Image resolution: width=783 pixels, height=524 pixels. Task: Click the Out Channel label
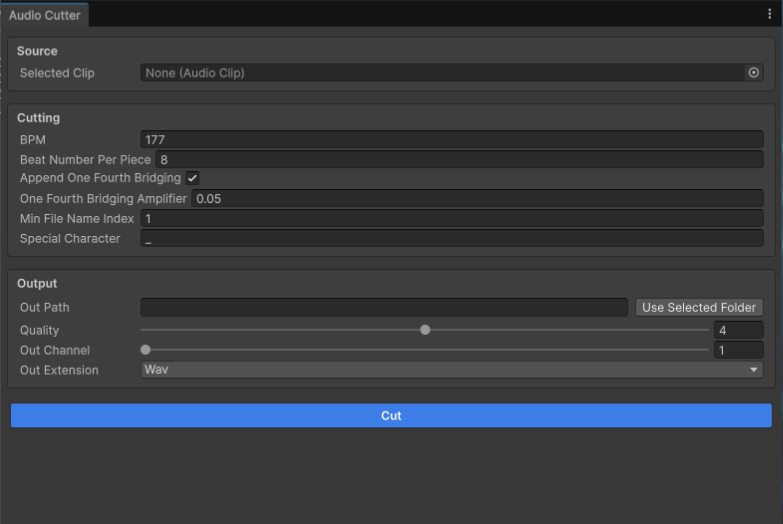coord(55,350)
